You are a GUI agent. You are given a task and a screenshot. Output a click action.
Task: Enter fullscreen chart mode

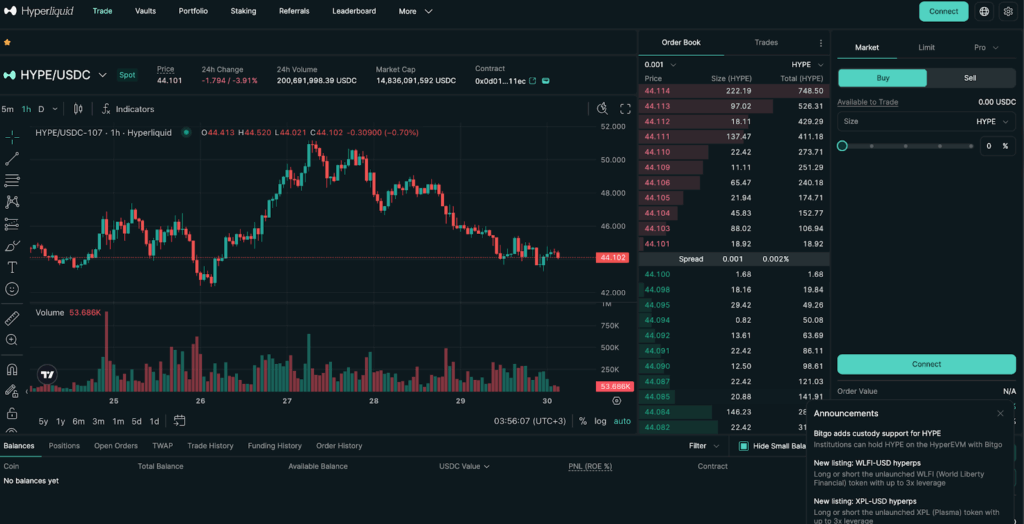tap(625, 109)
